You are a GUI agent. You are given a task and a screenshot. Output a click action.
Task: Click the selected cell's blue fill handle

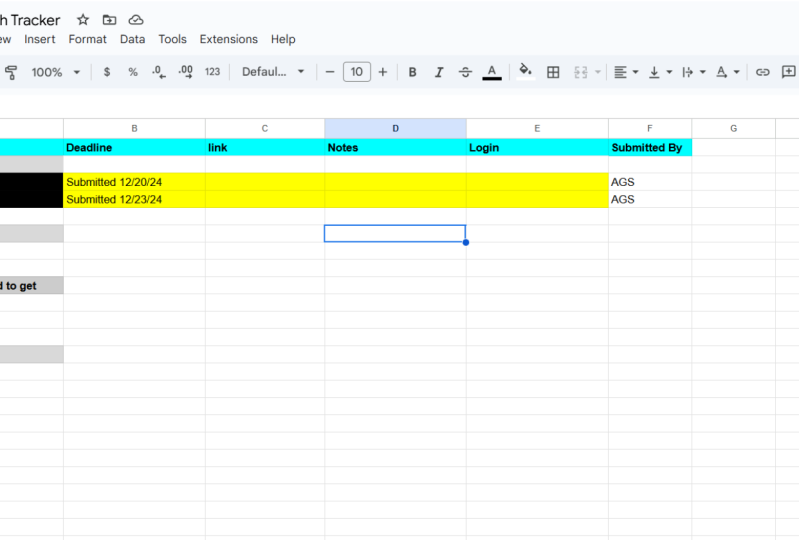(x=466, y=242)
